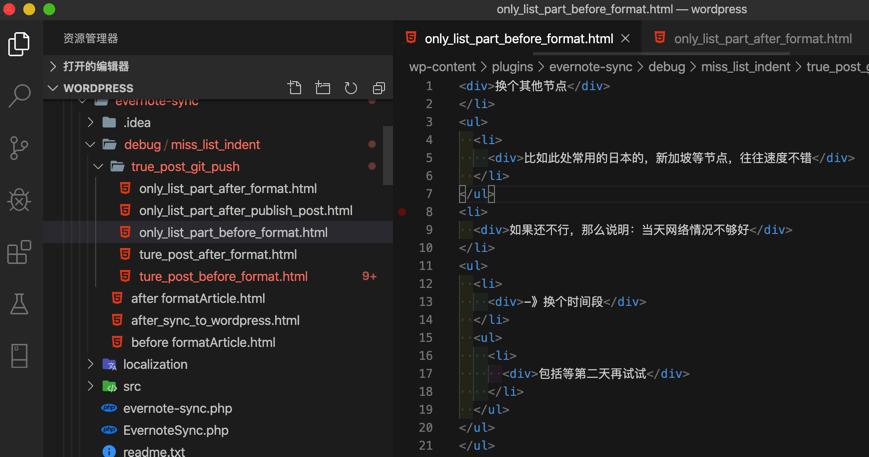This screenshot has height=457, width=869.
Task: Click the src folder icon
Action: pyautogui.click(x=109, y=387)
